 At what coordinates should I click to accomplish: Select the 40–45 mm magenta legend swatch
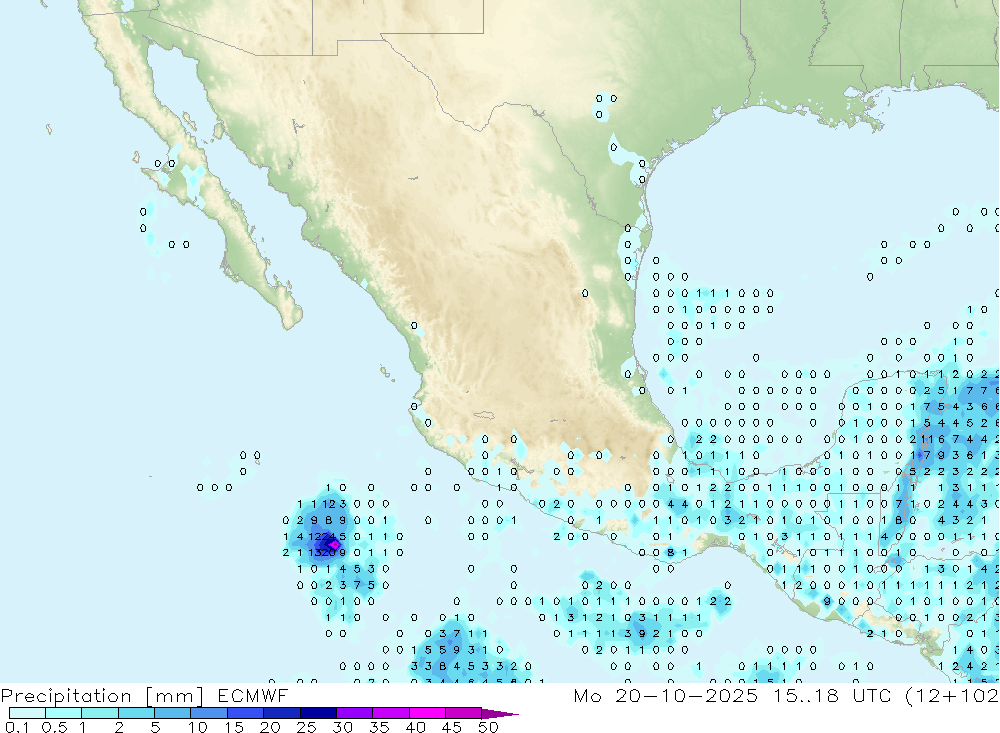427,713
